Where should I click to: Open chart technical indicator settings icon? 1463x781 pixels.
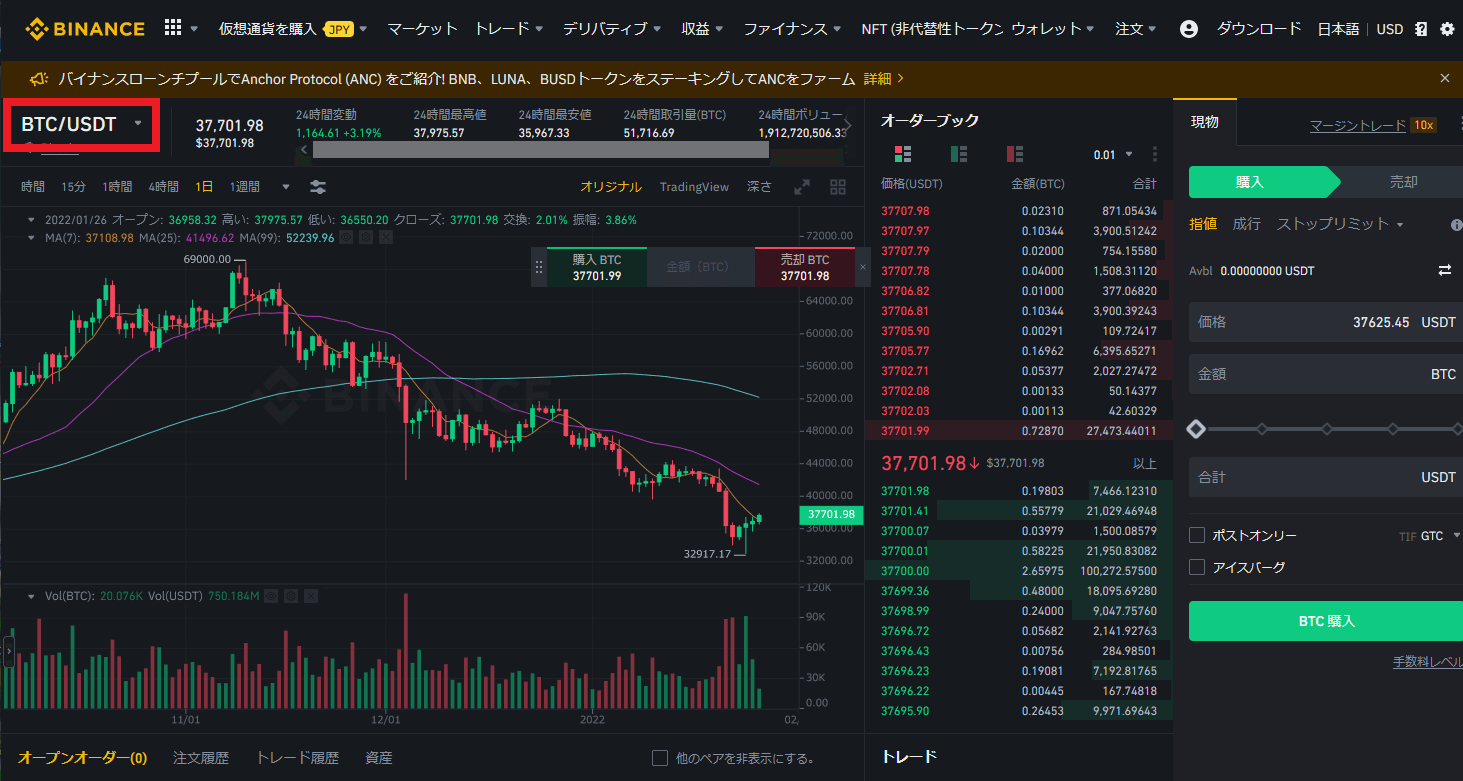click(x=318, y=187)
